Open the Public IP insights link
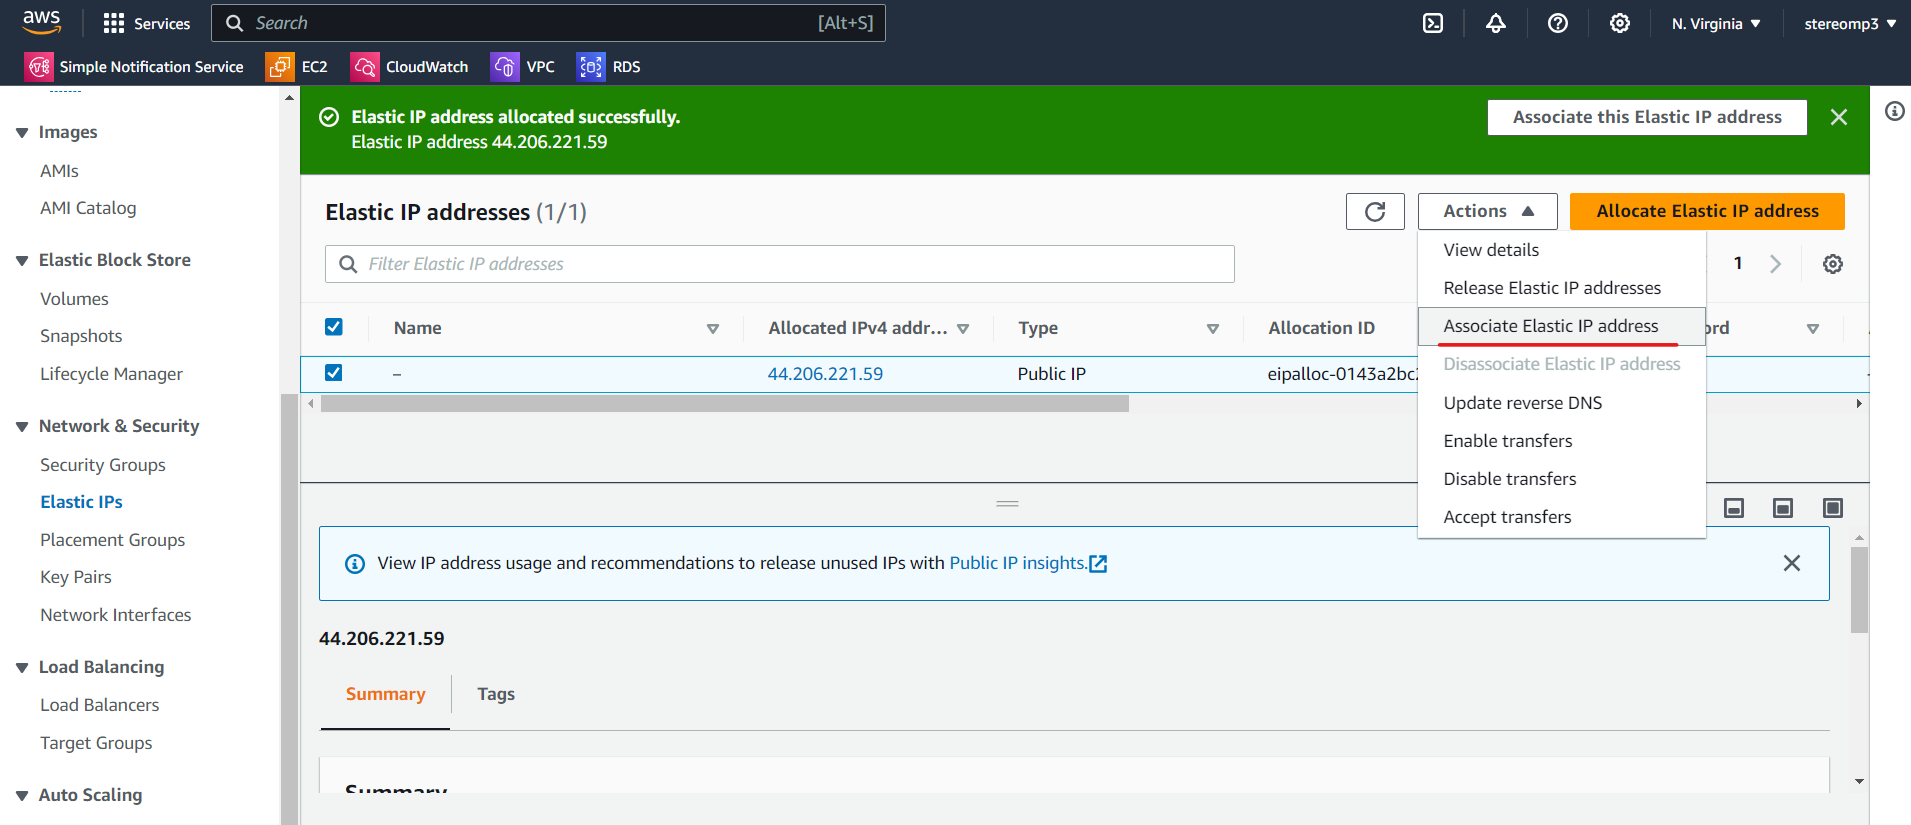This screenshot has width=1911, height=825. tap(1028, 563)
